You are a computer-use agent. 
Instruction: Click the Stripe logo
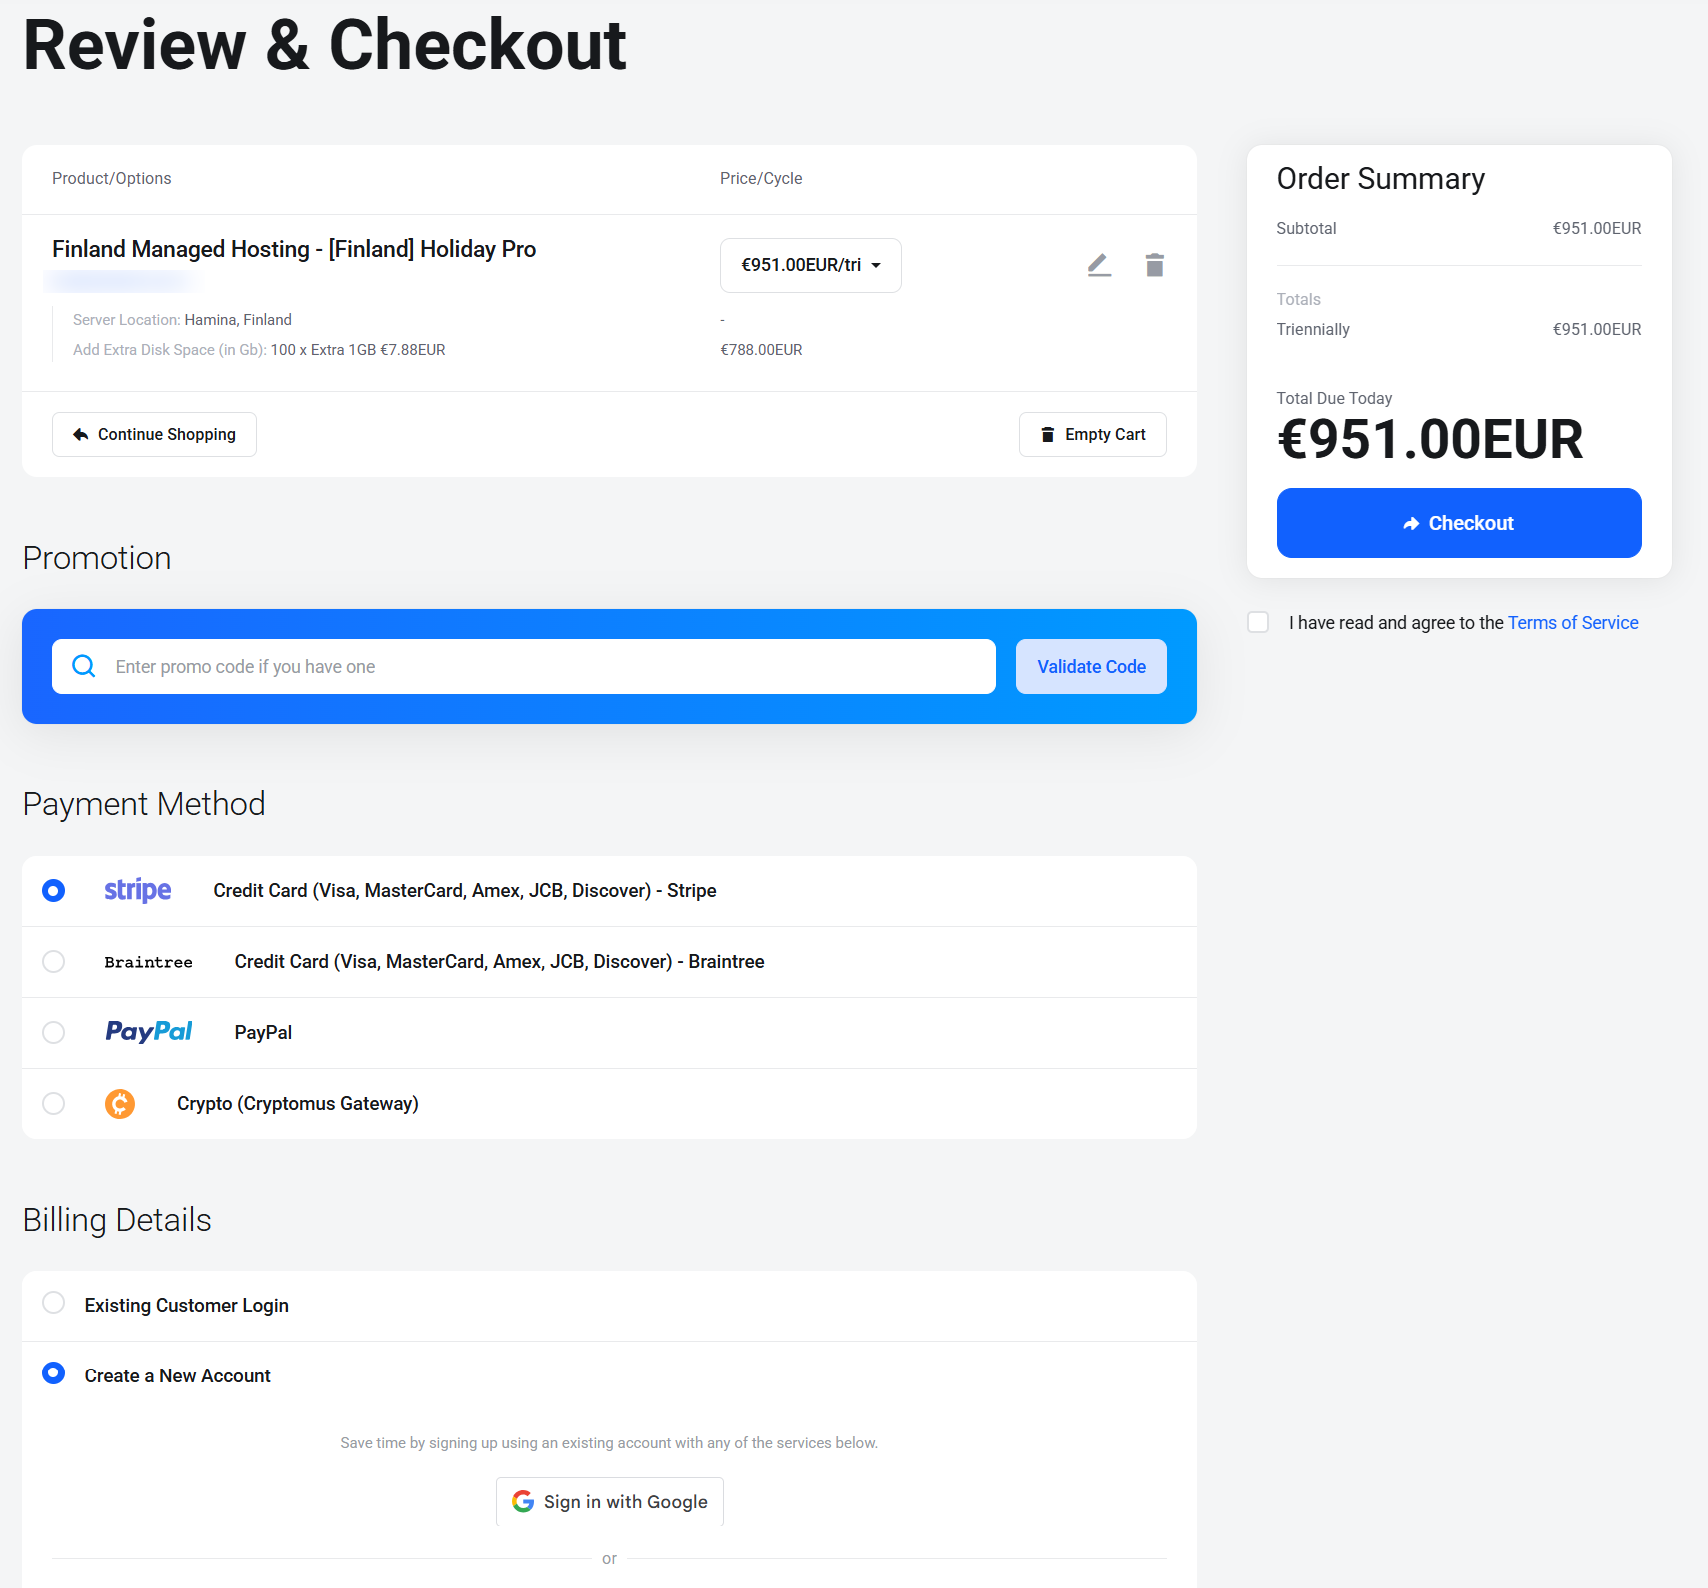138,890
